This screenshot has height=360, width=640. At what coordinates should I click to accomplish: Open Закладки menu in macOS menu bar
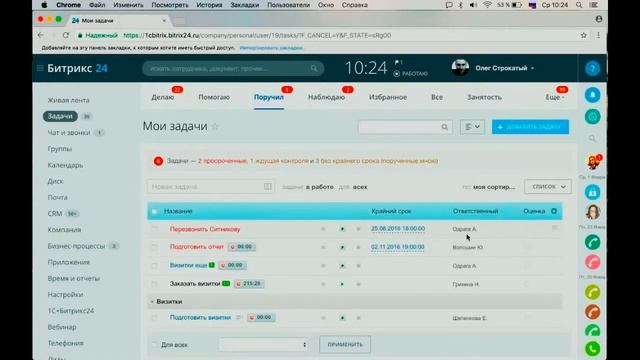coord(244,5)
